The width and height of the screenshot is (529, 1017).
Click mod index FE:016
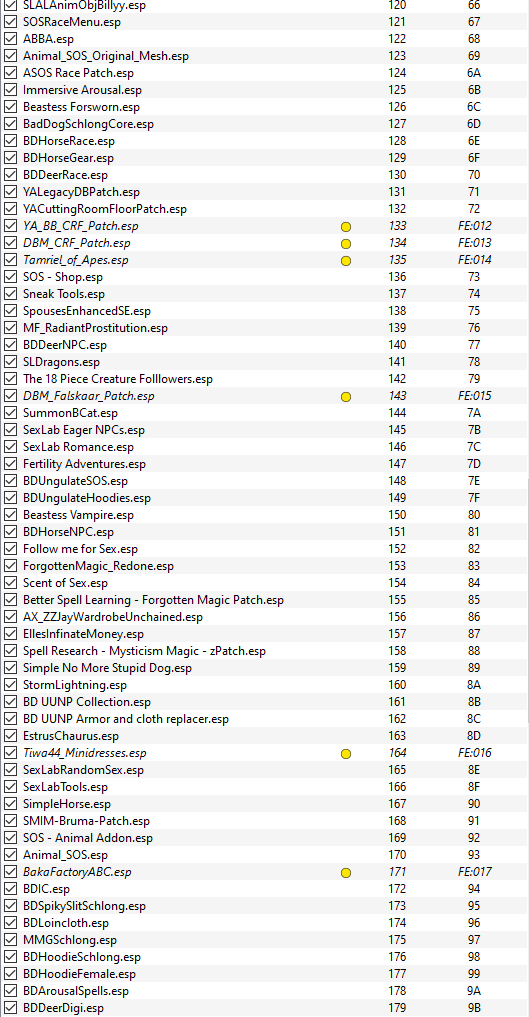tap(475, 753)
